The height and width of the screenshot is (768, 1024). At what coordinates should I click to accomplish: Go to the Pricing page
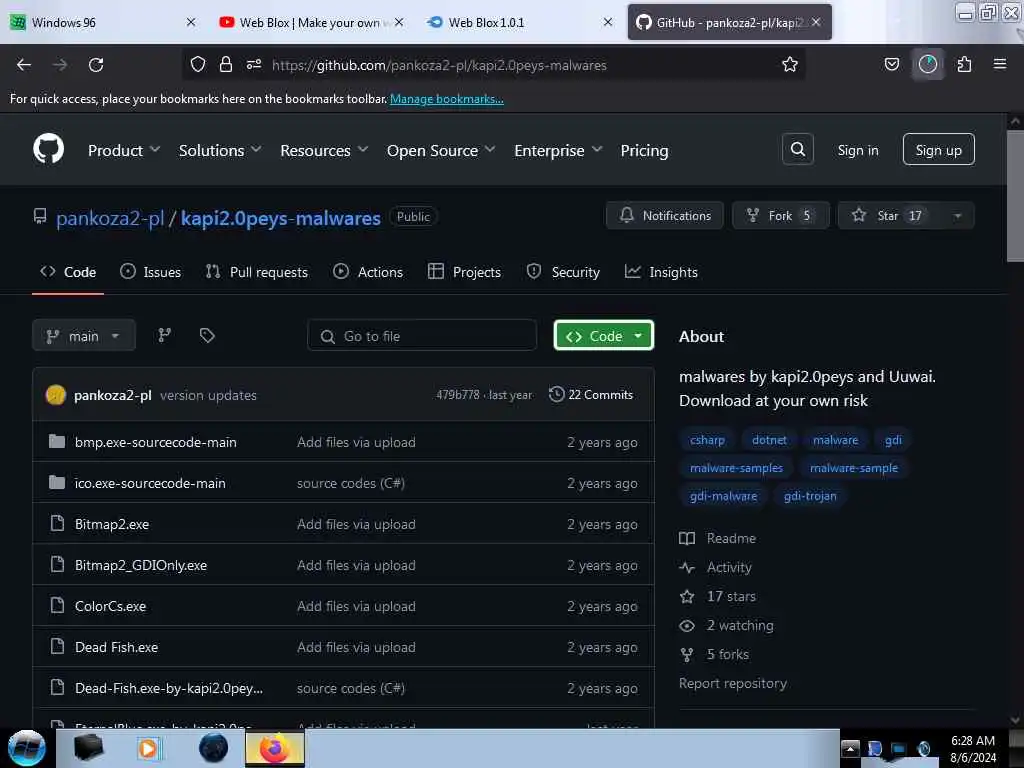644,150
